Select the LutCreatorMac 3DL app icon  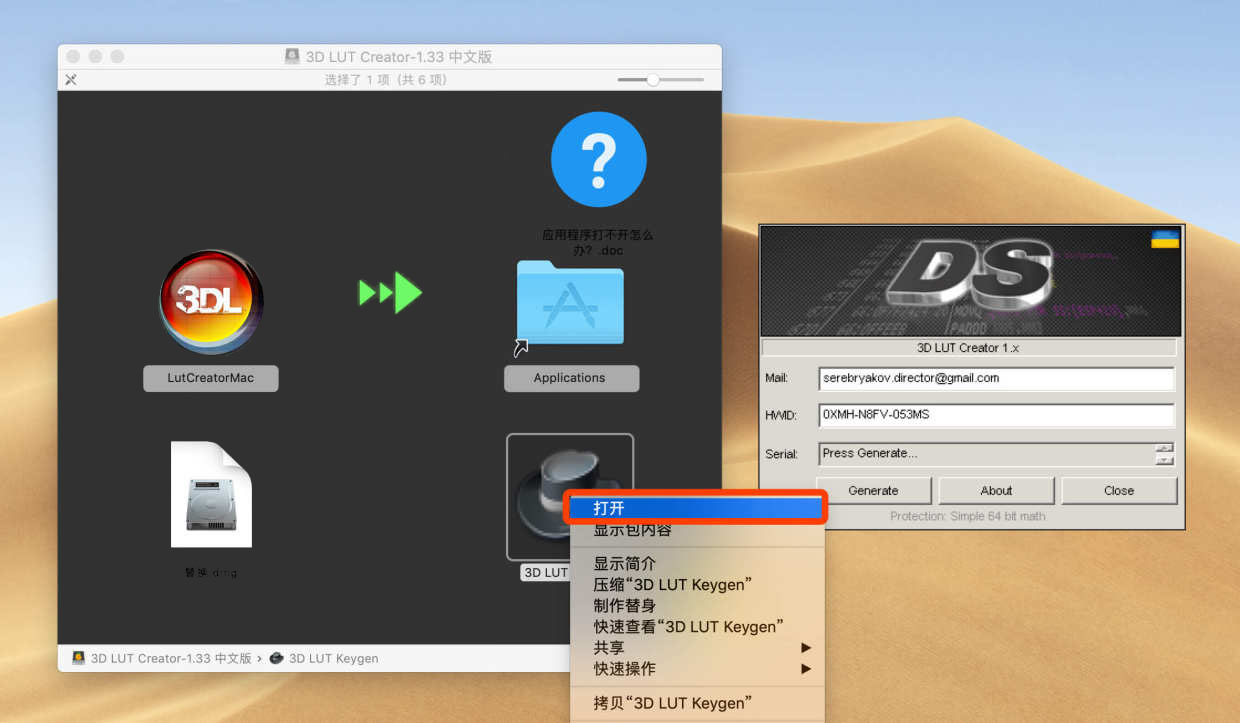pyautogui.click(x=211, y=301)
